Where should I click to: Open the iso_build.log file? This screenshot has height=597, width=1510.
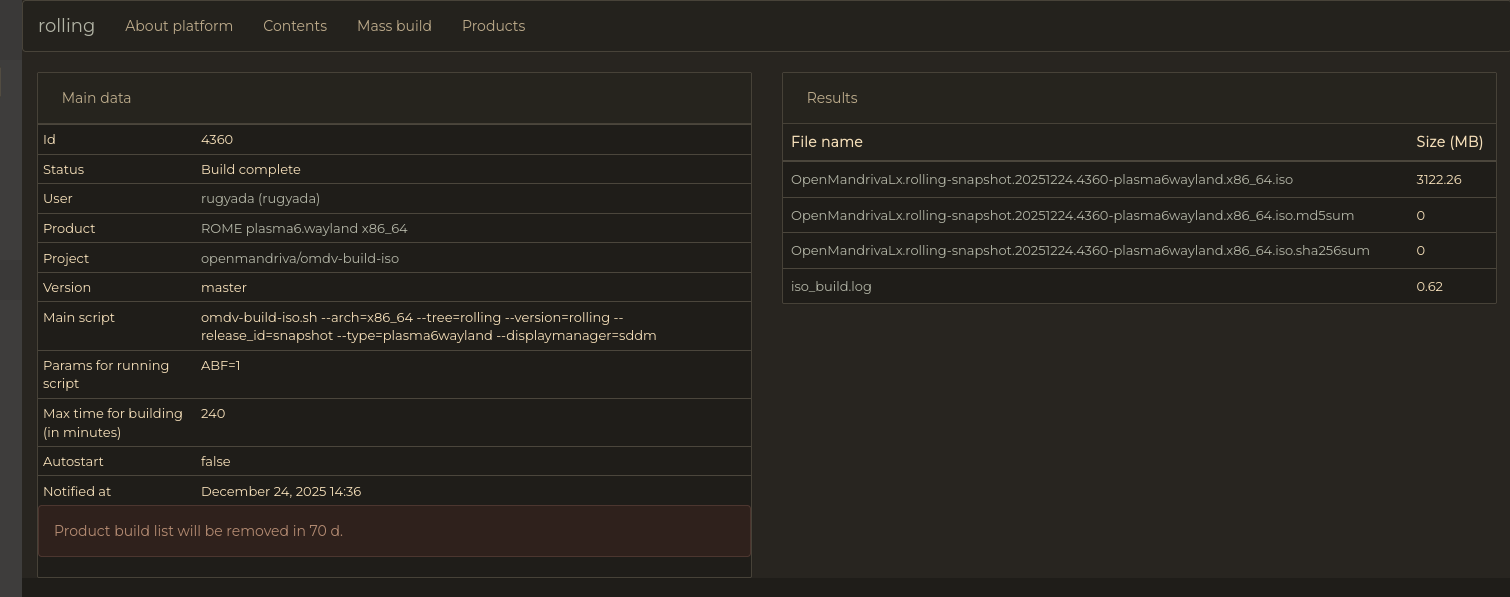point(831,287)
